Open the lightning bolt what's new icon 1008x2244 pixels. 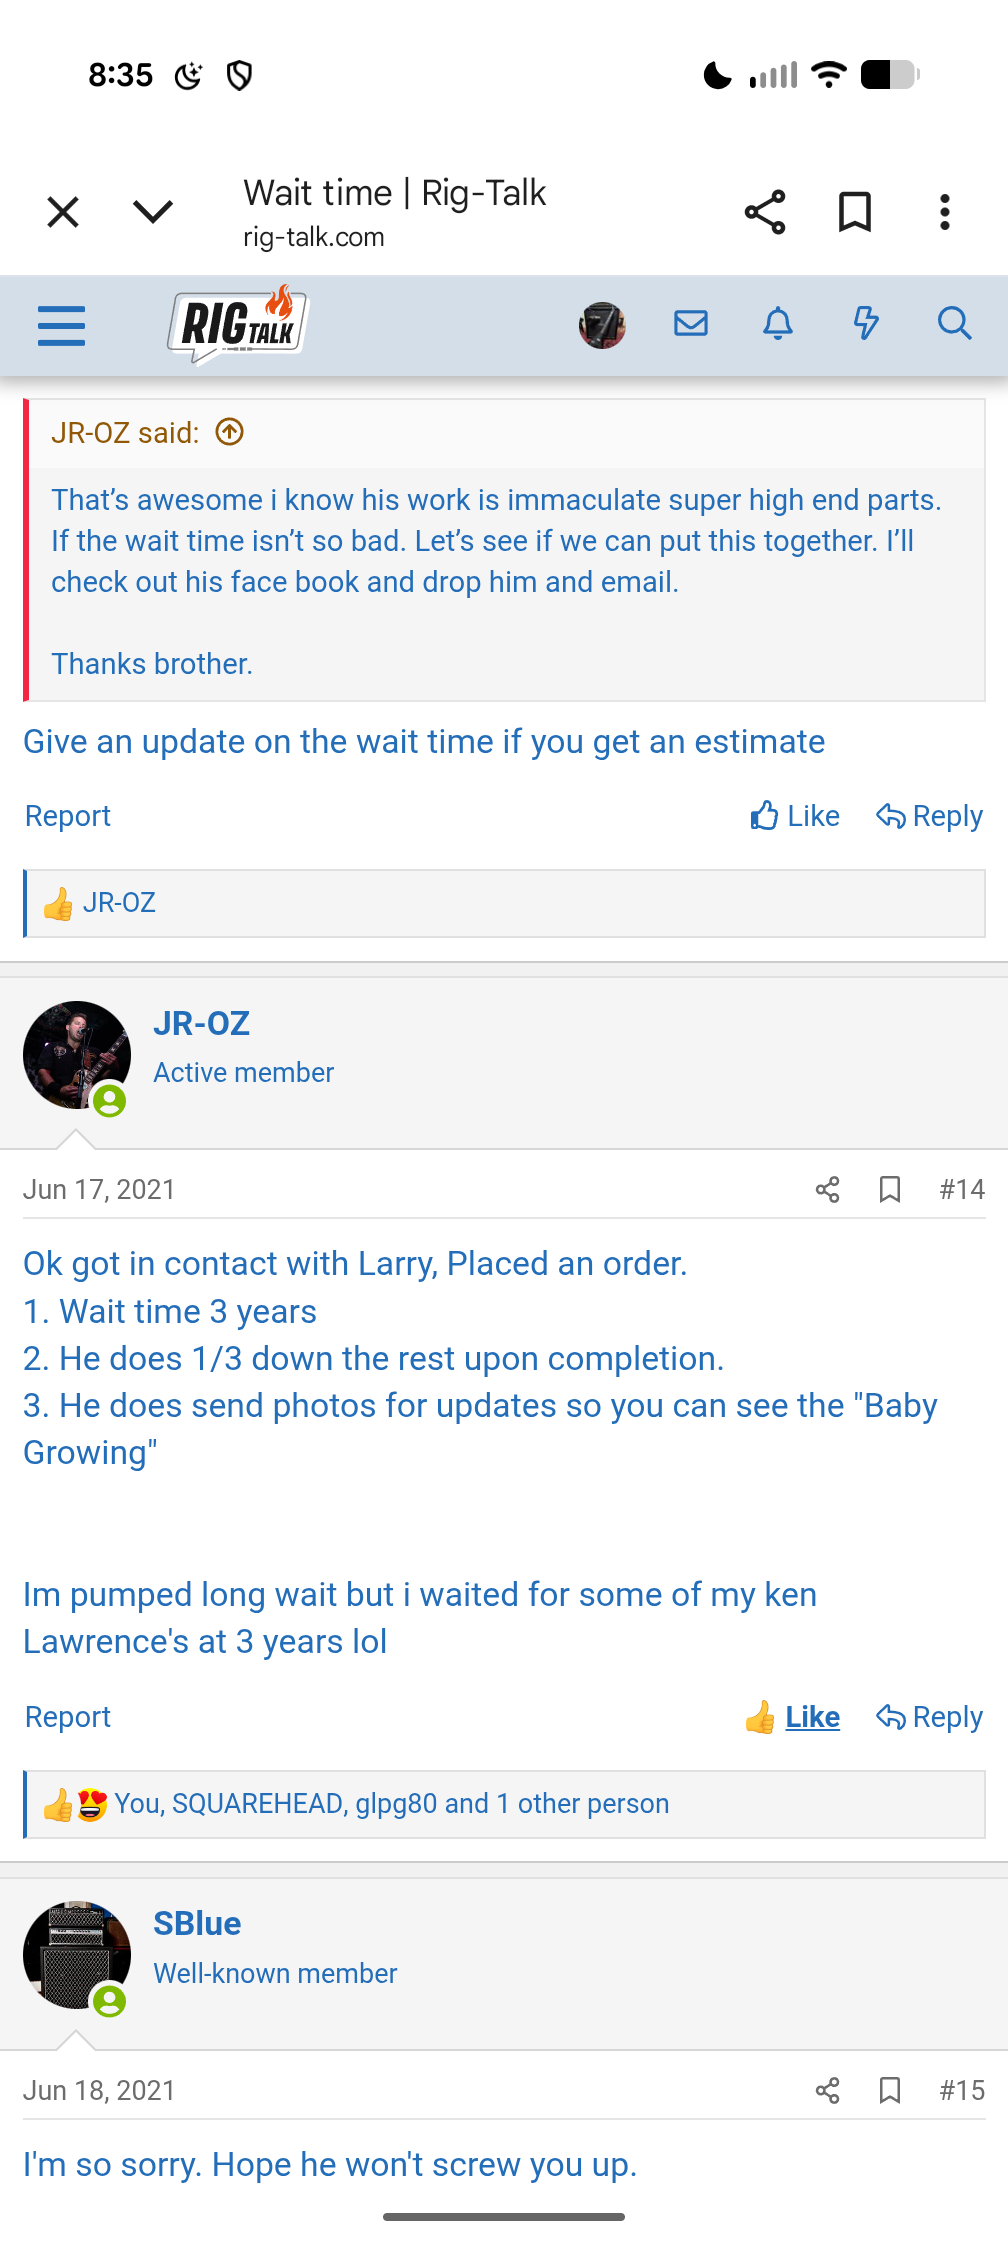click(865, 323)
